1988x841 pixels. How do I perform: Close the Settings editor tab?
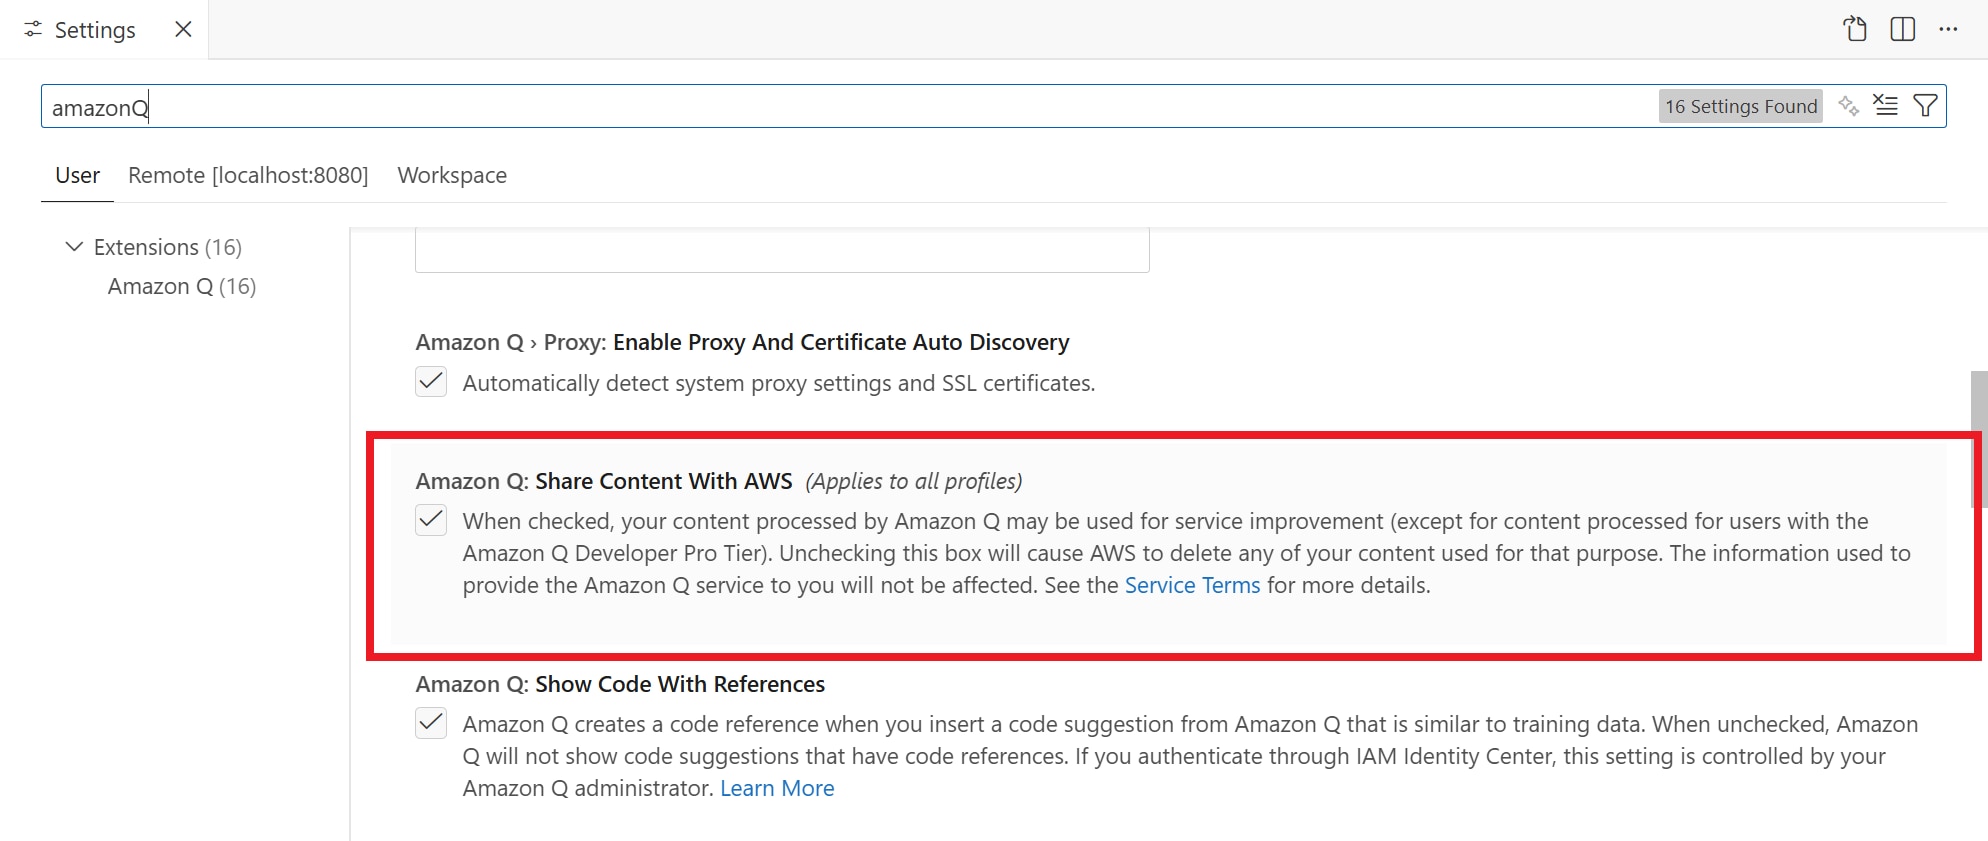tap(183, 29)
